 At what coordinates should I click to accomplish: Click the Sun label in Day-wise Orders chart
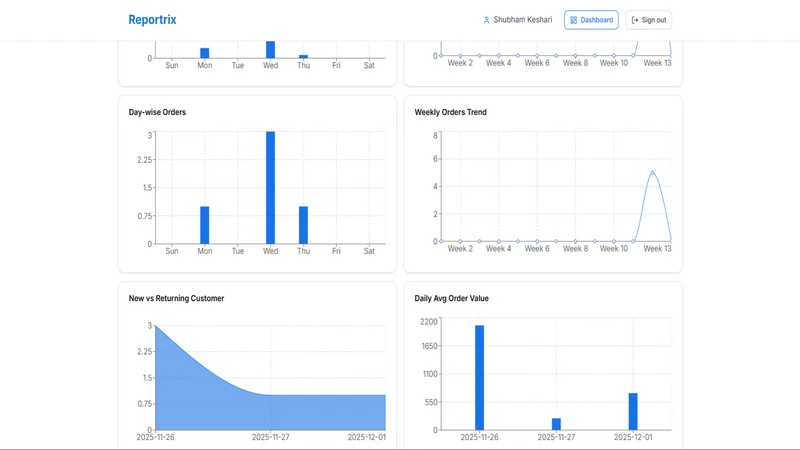click(x=172, y=251)
